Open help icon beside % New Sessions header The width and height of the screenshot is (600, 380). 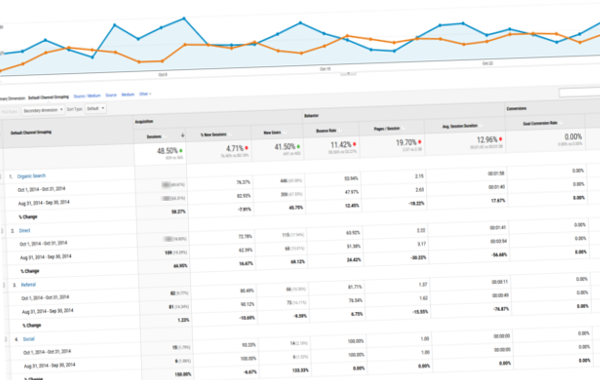(x=230, y=134)
